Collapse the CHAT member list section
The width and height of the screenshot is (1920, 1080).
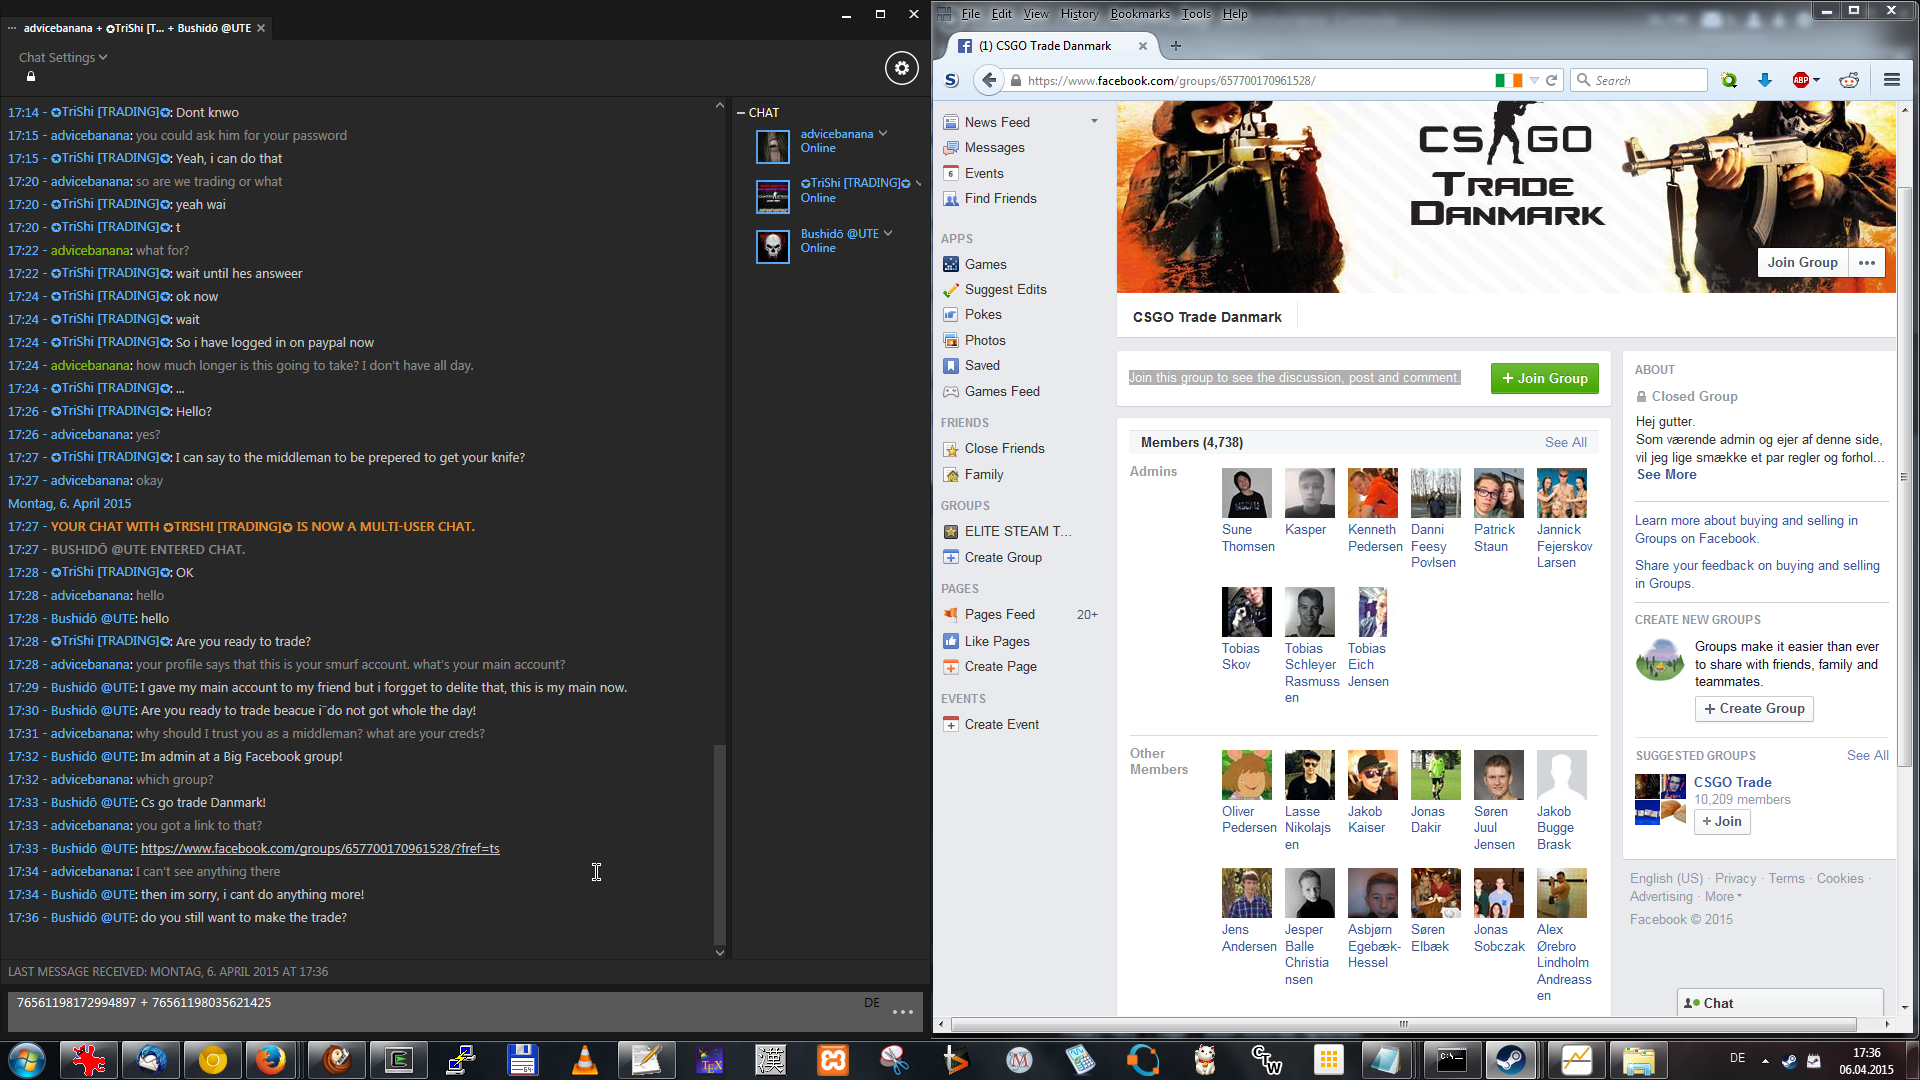[x=741, y=113]
